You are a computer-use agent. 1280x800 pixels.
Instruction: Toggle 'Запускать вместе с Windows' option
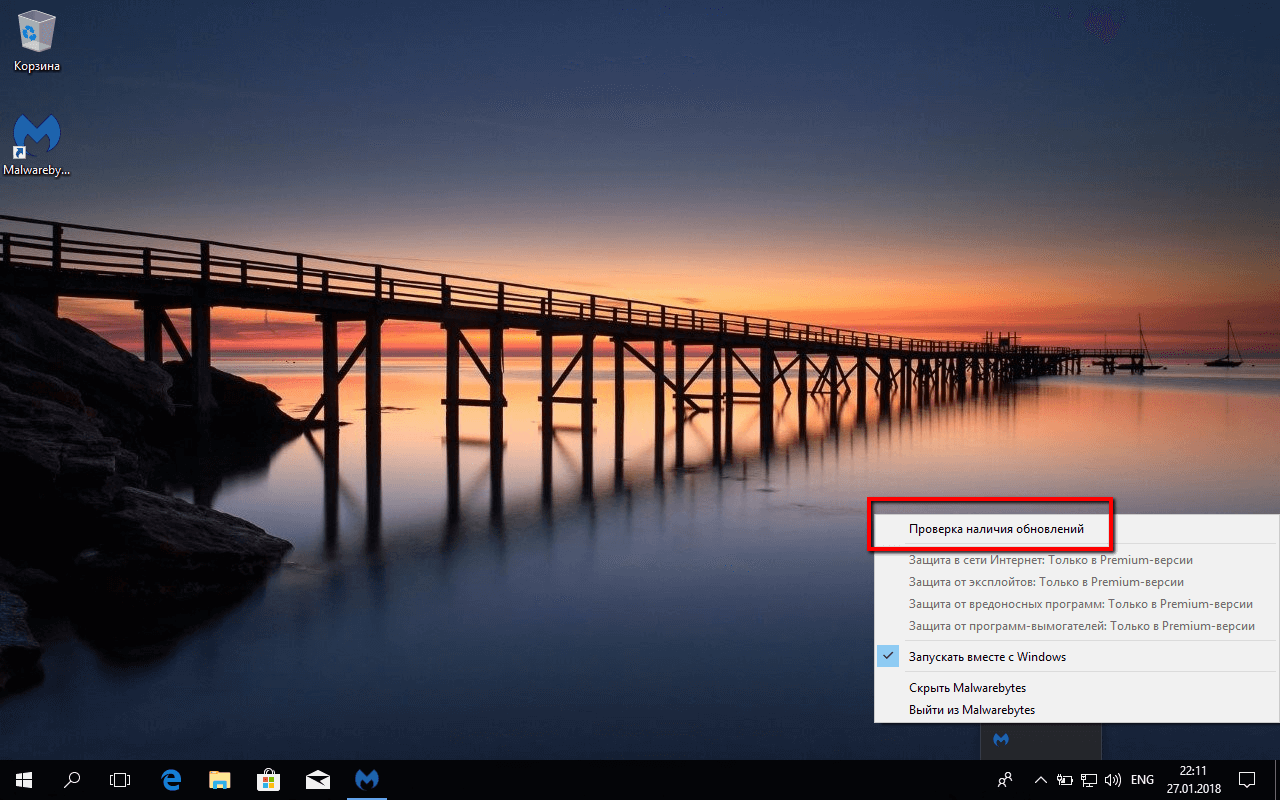1077,657
